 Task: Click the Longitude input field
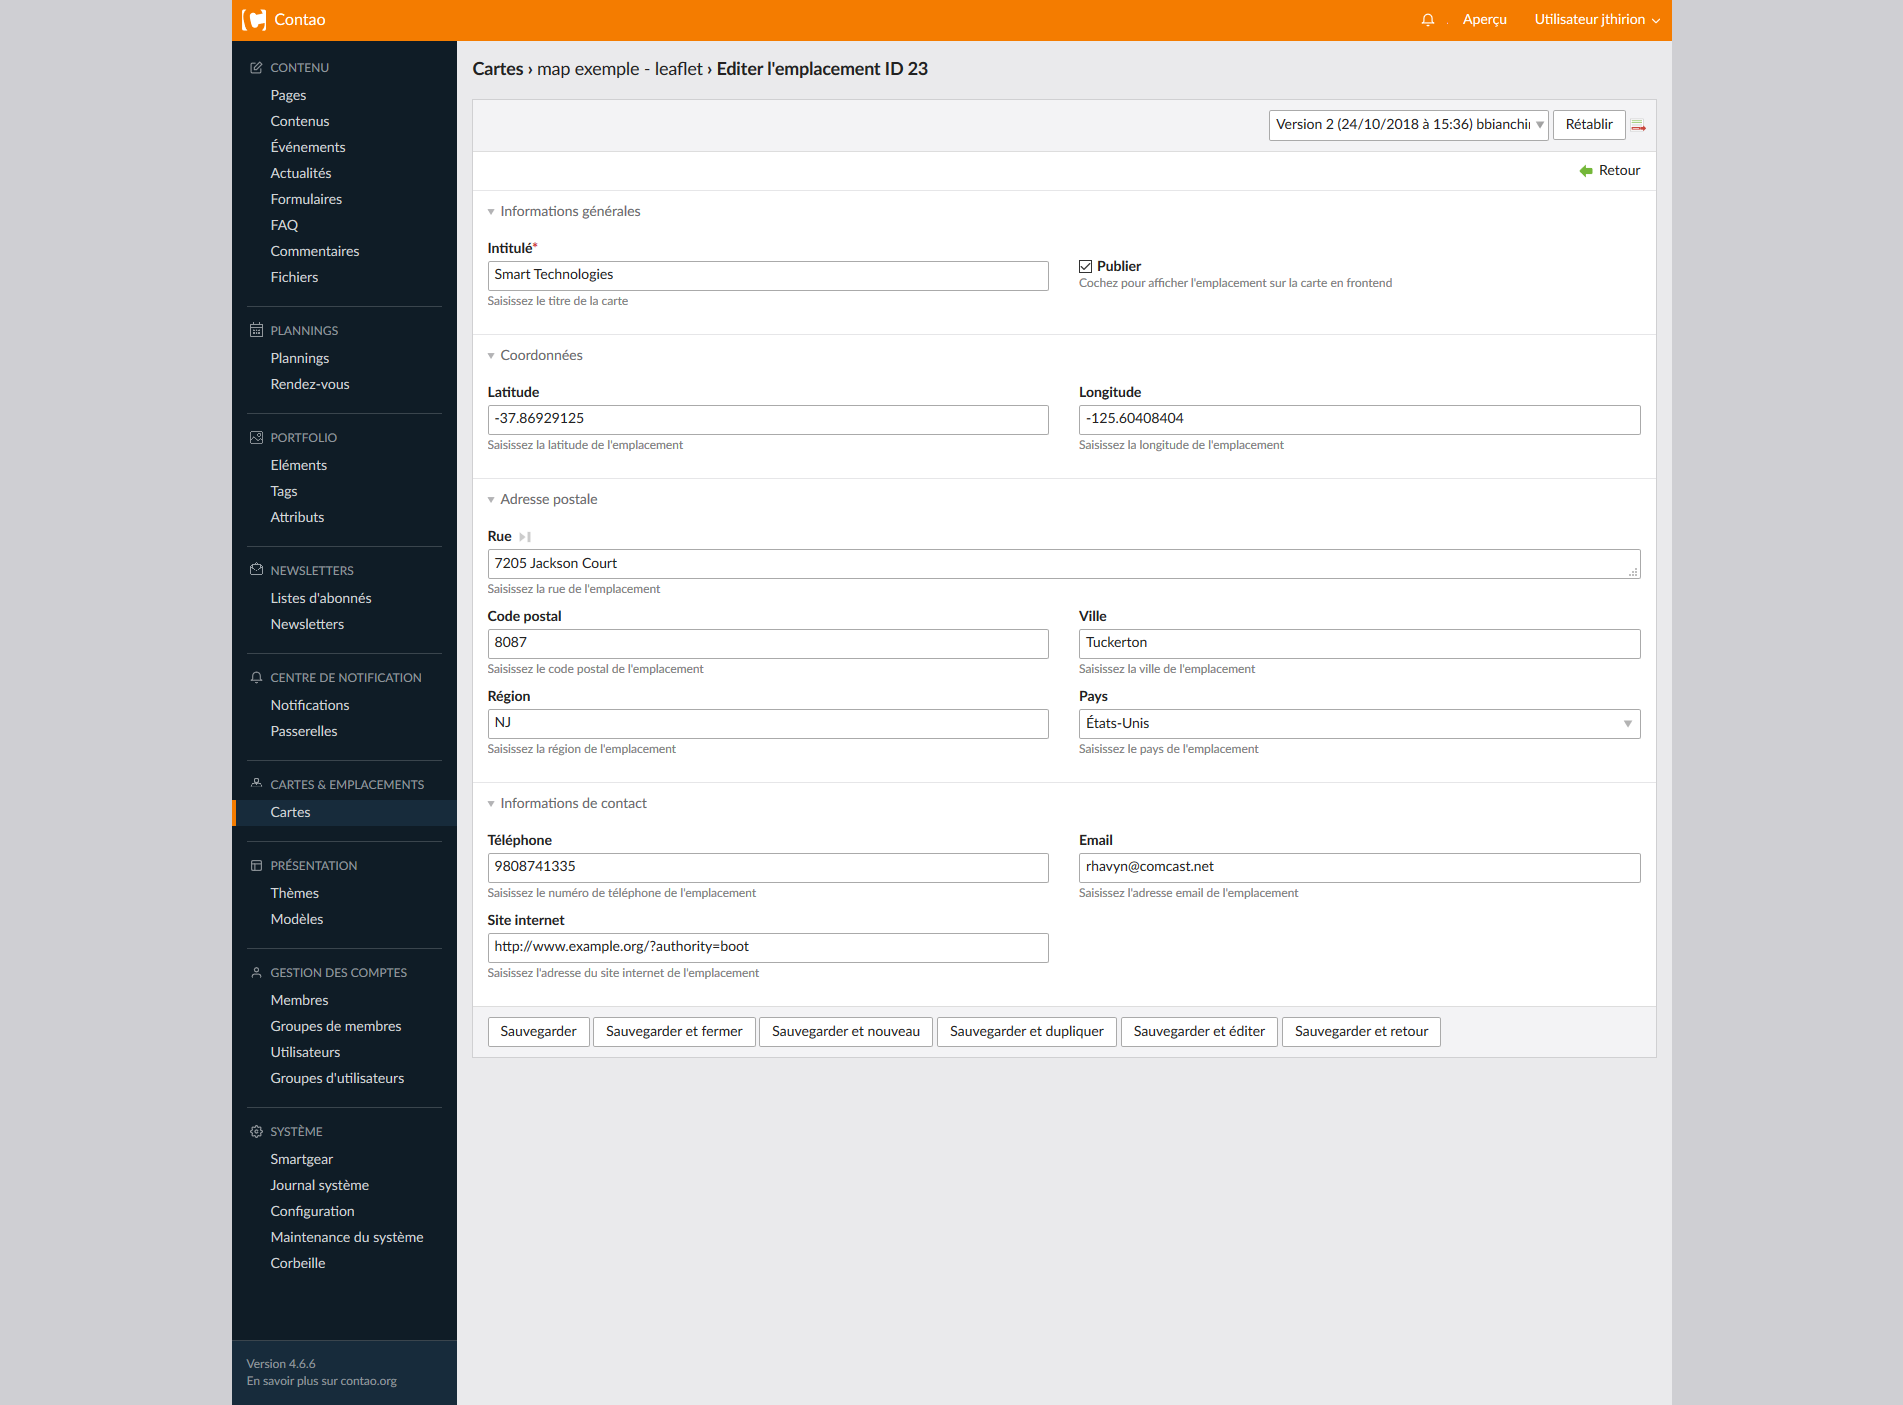[x=1359, y=420]
